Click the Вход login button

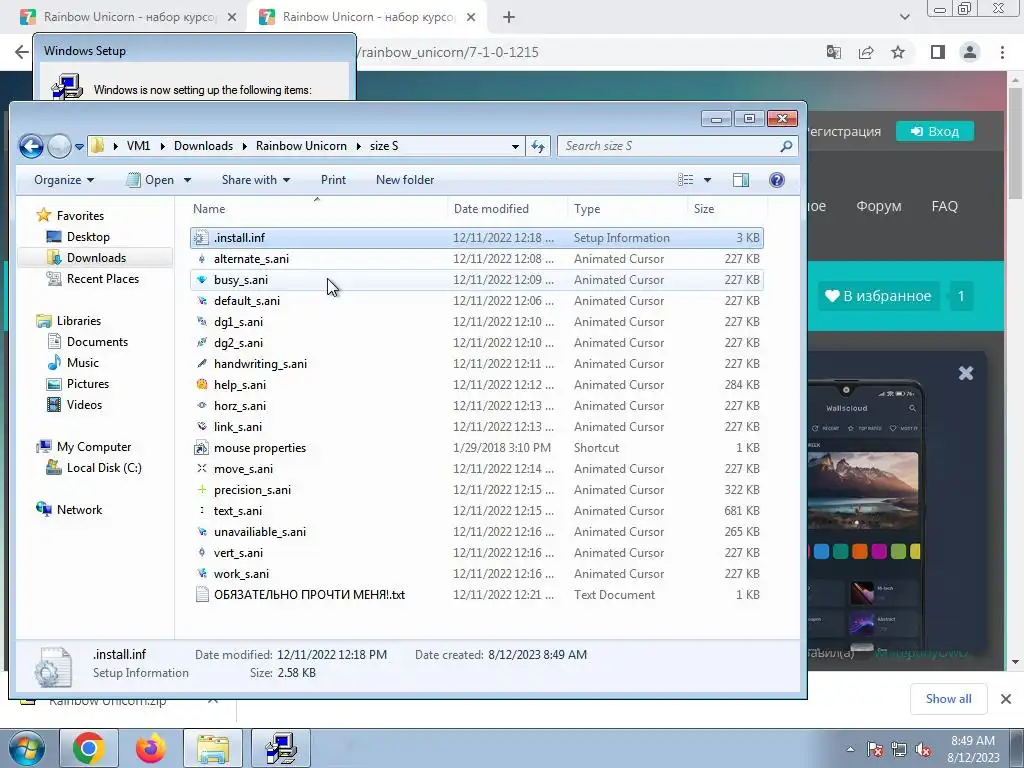pyautogui.click(x=935, y=131)
